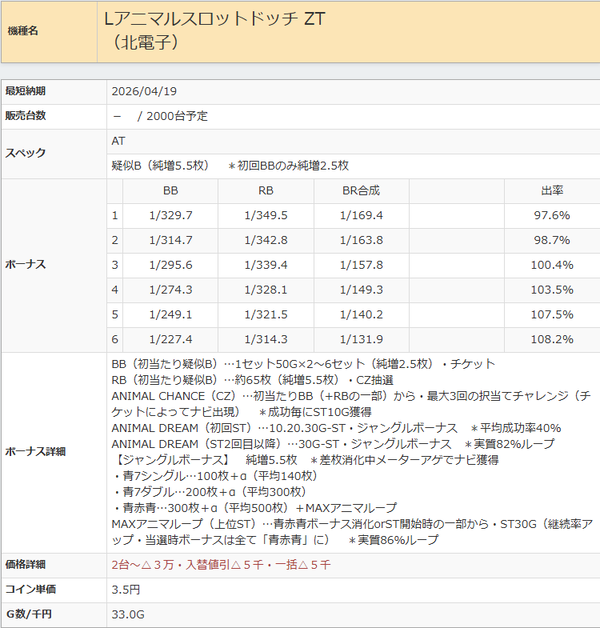Click the 販売台数 row label
Screen dimensions: 600x628
25,116
